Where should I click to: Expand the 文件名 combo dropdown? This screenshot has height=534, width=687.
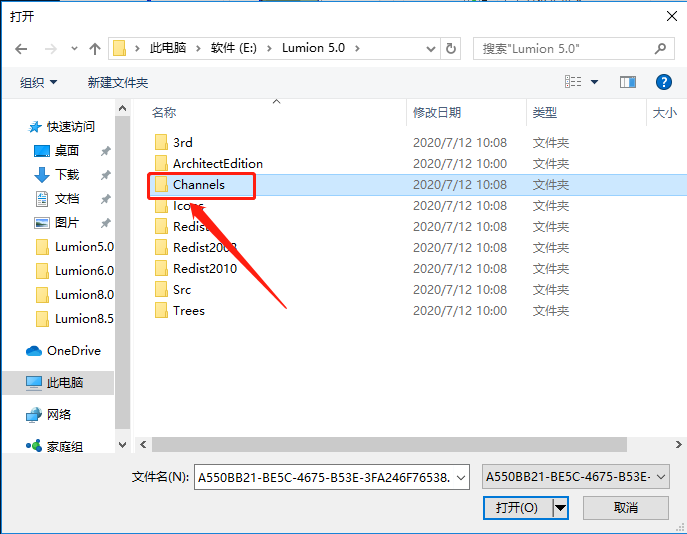pyautogui.click(x=461, y=477)
